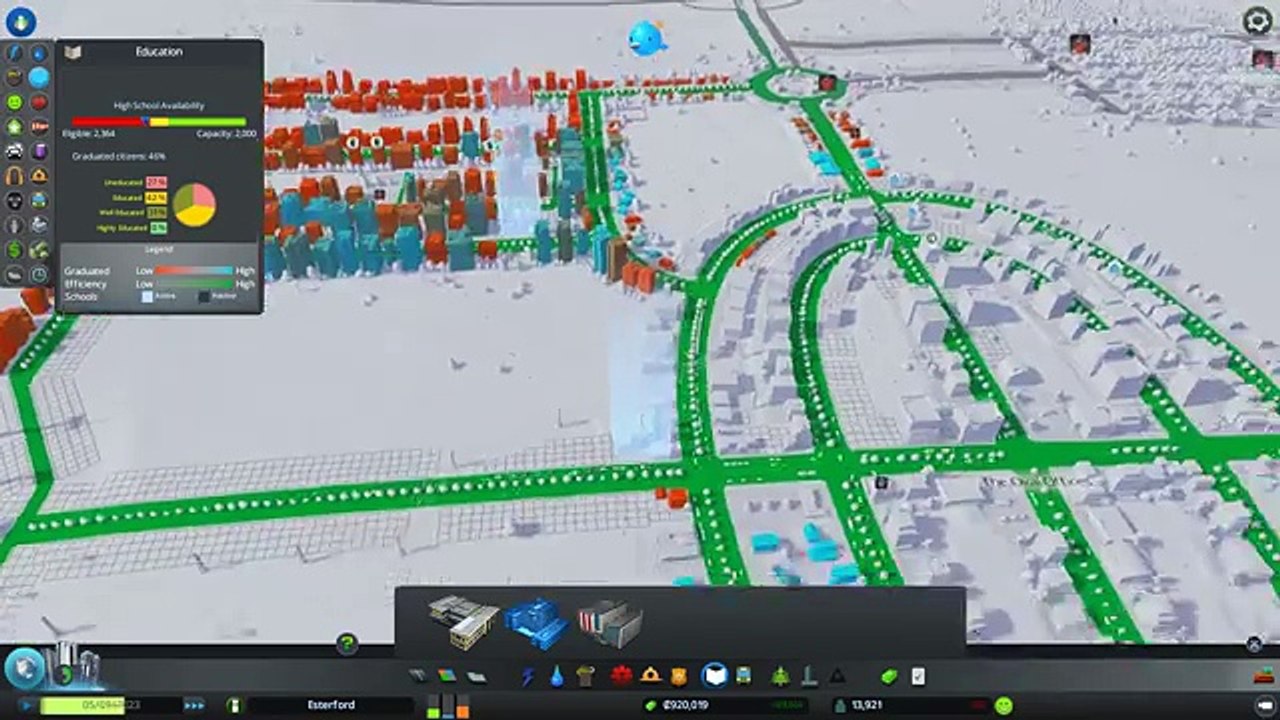Open the settings gear menu
The width and height of the screenshot is (1280, 720).
click(1257, 21)
